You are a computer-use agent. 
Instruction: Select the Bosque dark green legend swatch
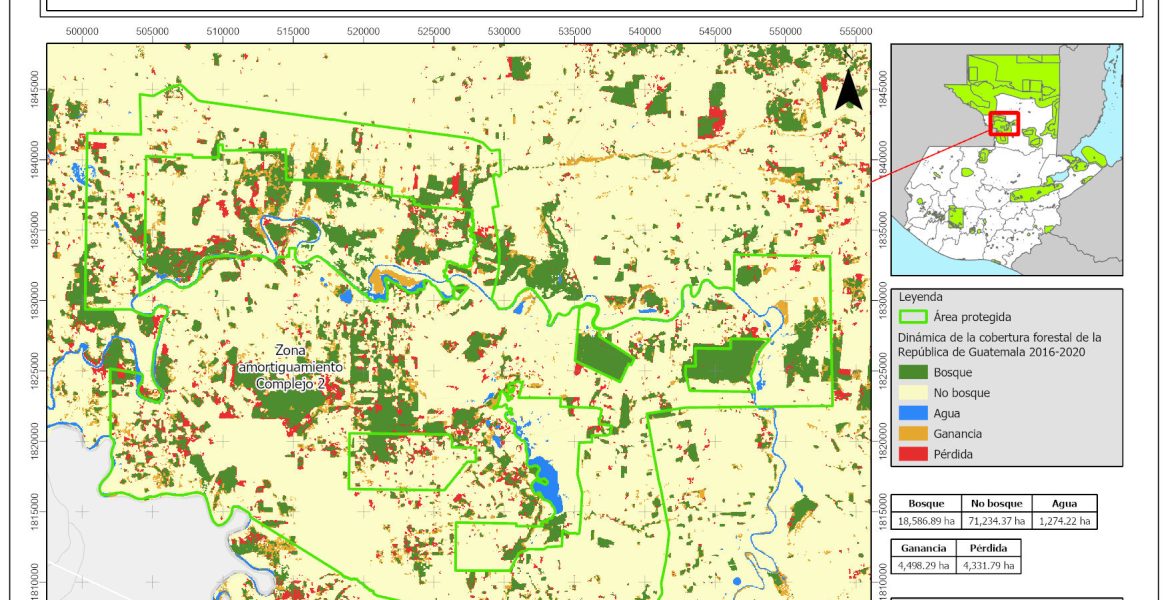click(915, 372)
